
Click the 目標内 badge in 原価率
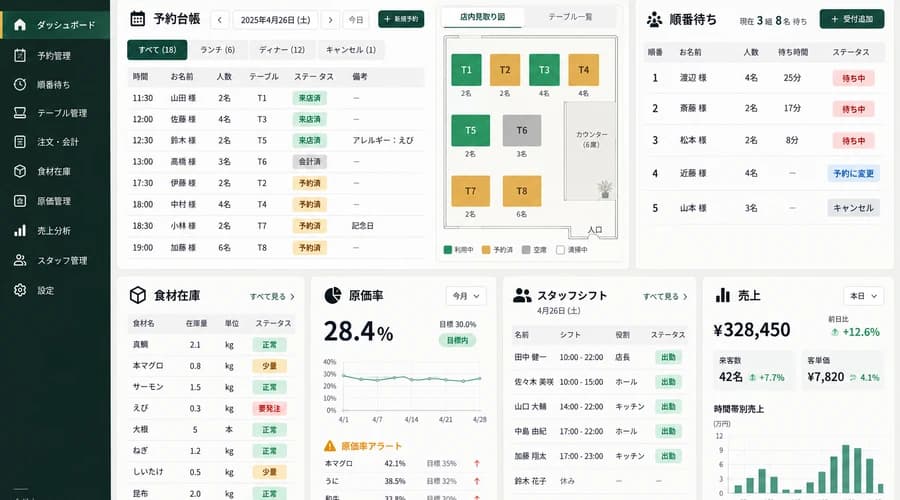(x=457, y=340)
